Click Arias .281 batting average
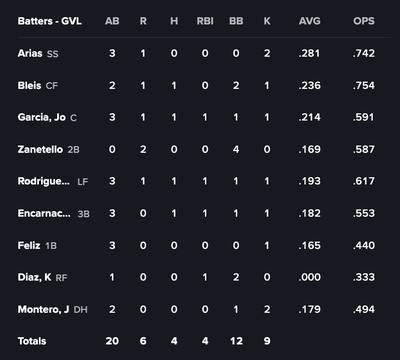 [309, 53]
